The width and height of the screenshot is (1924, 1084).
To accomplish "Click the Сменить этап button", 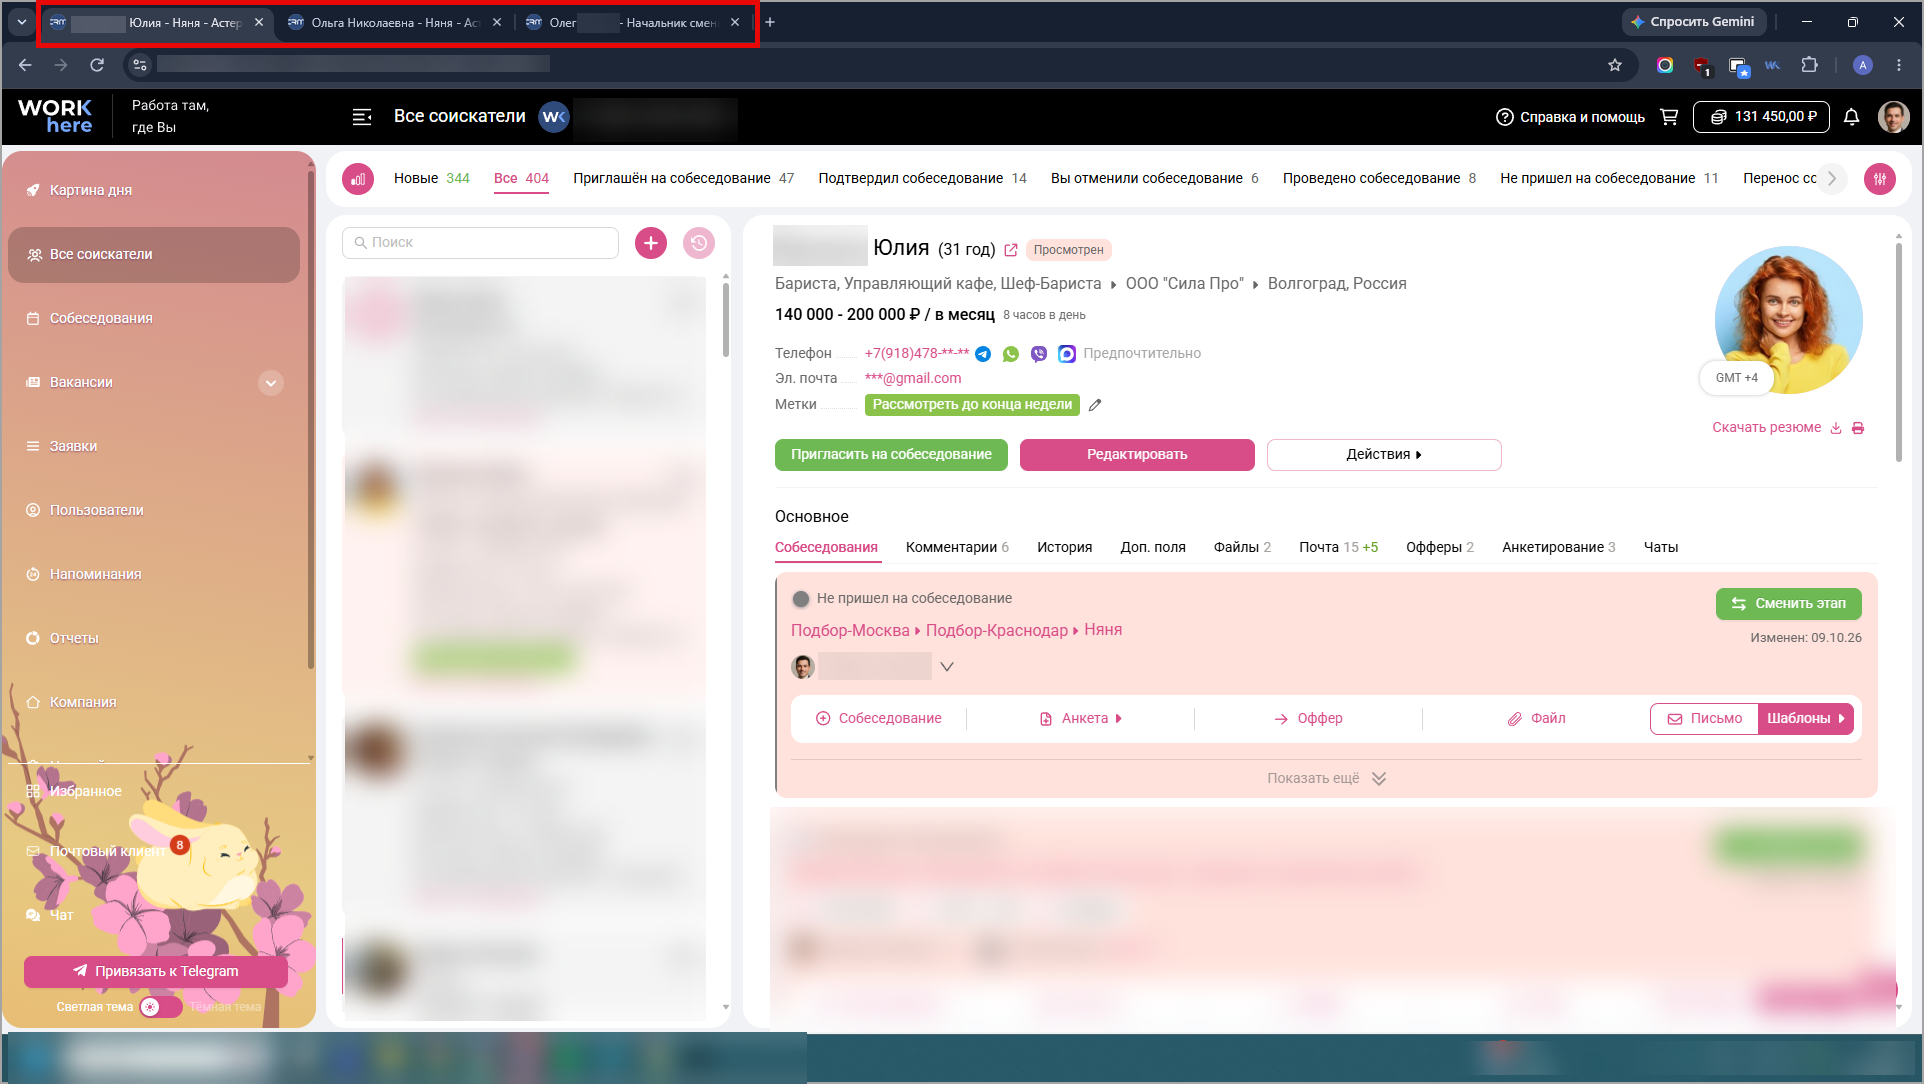I will (x=1789, y=604).
